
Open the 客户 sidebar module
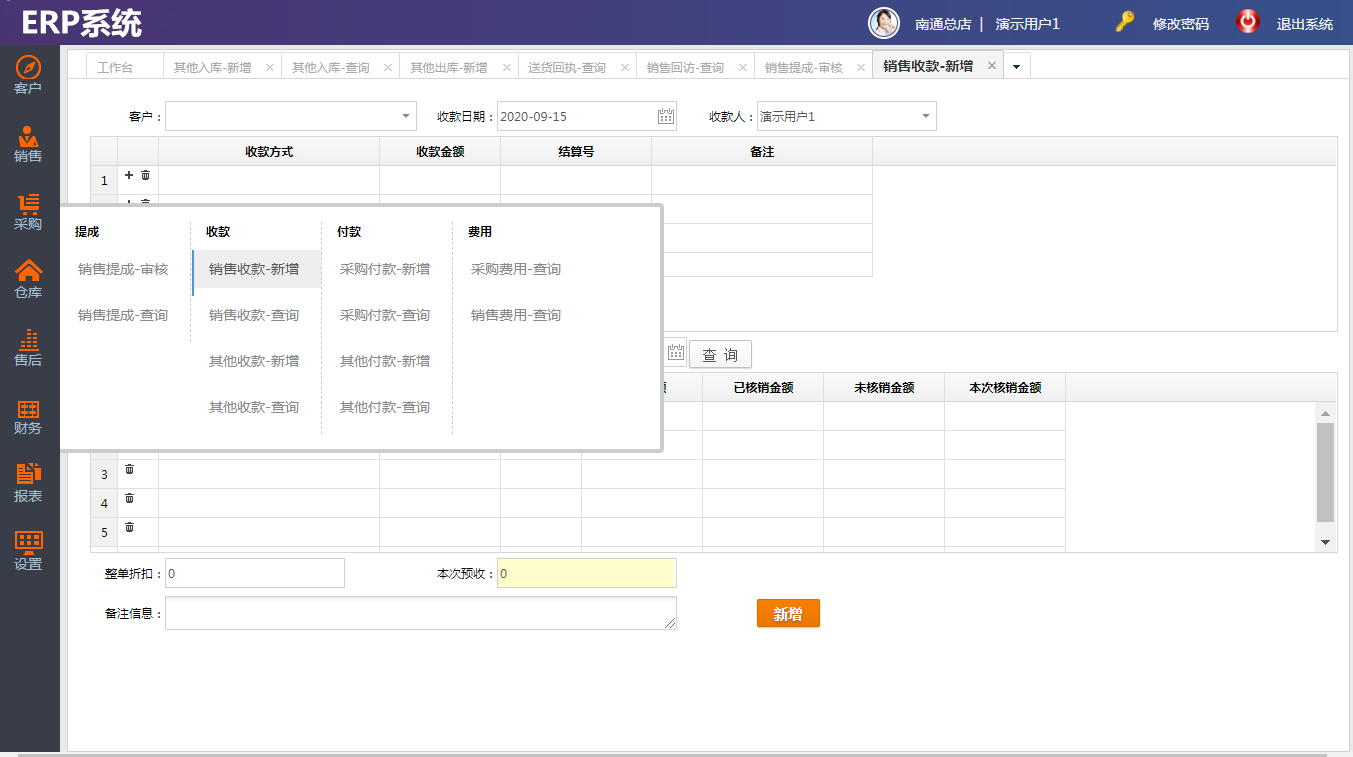coord(28,76)
